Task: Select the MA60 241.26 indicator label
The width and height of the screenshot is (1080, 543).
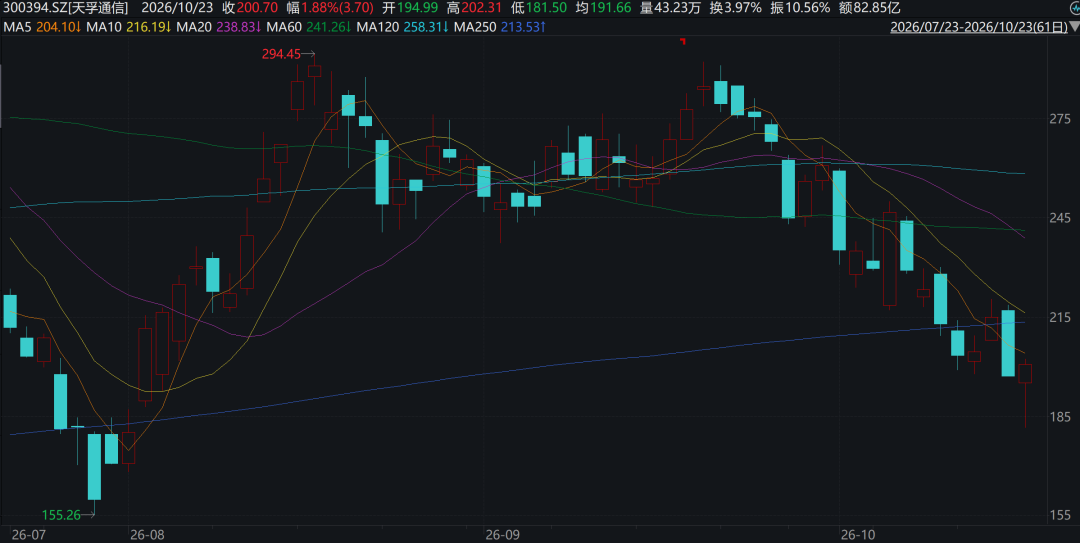Action: (x=309, y=28)
